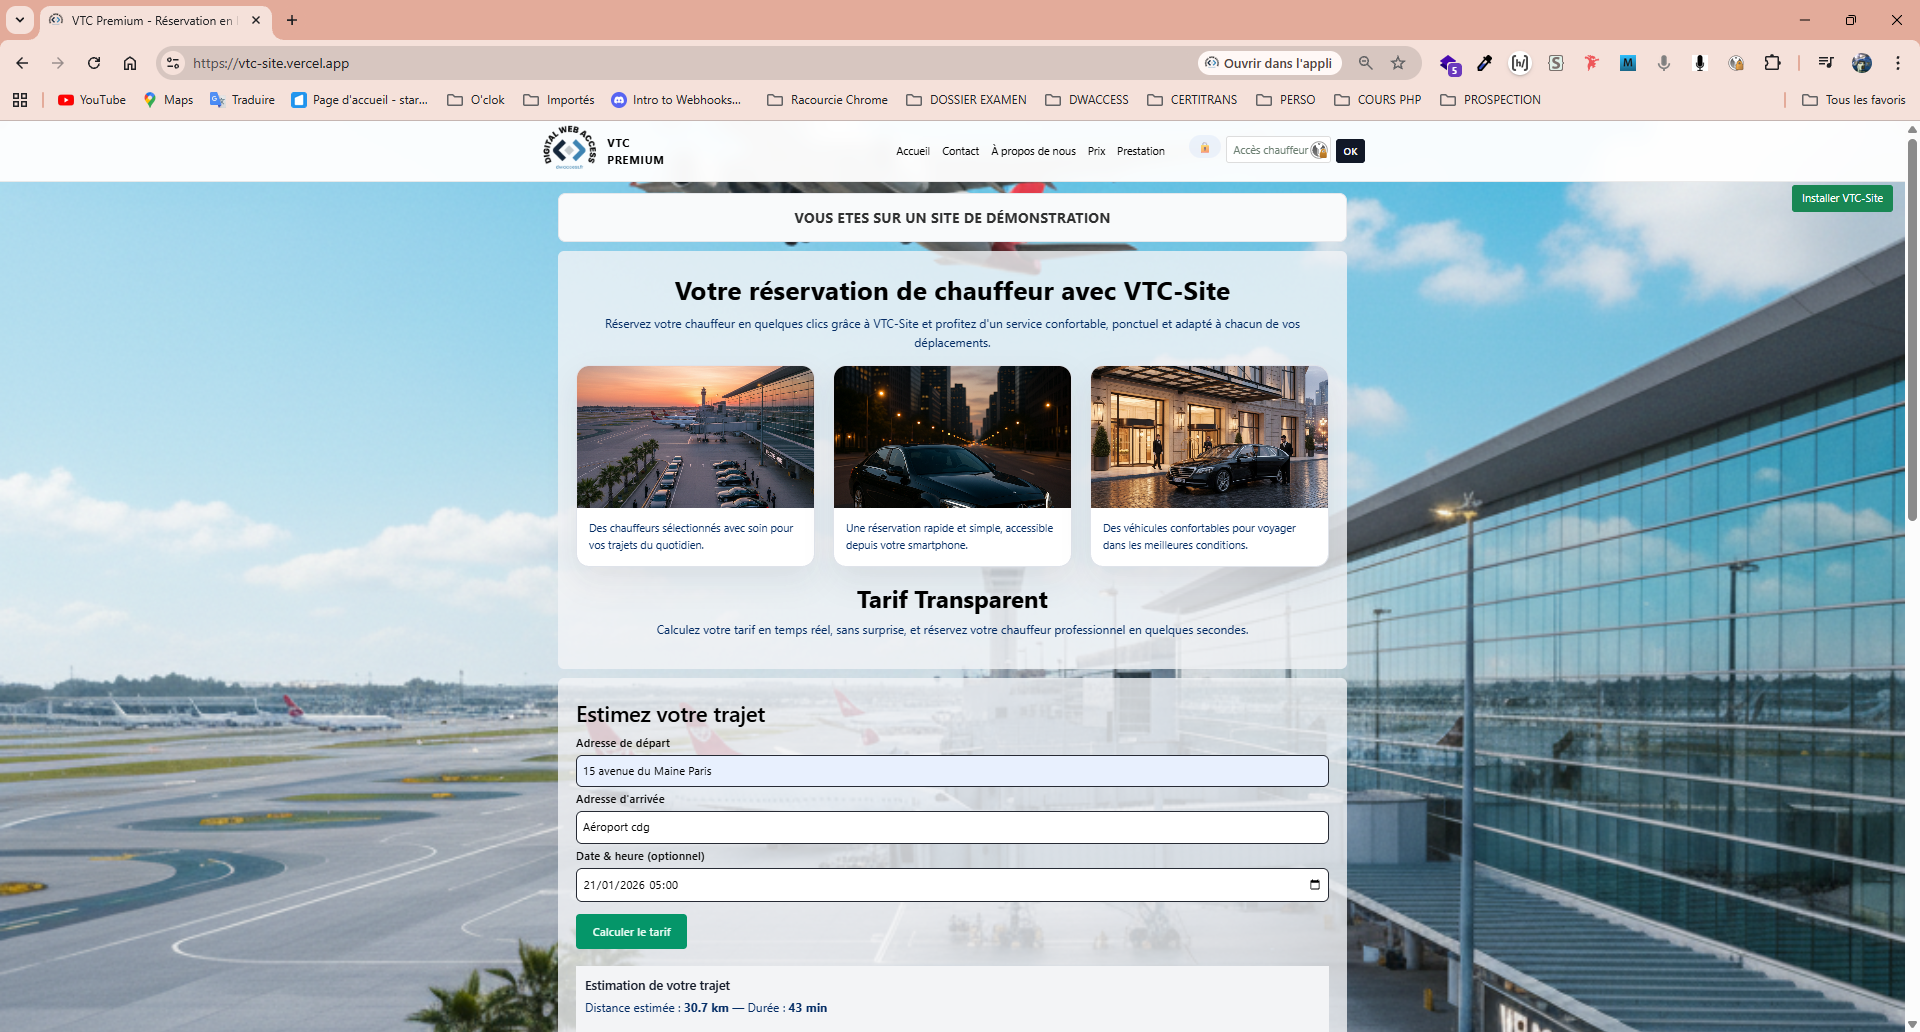
Task: Click the zoom magnifier in the address bar
Action: point(1364,63)
